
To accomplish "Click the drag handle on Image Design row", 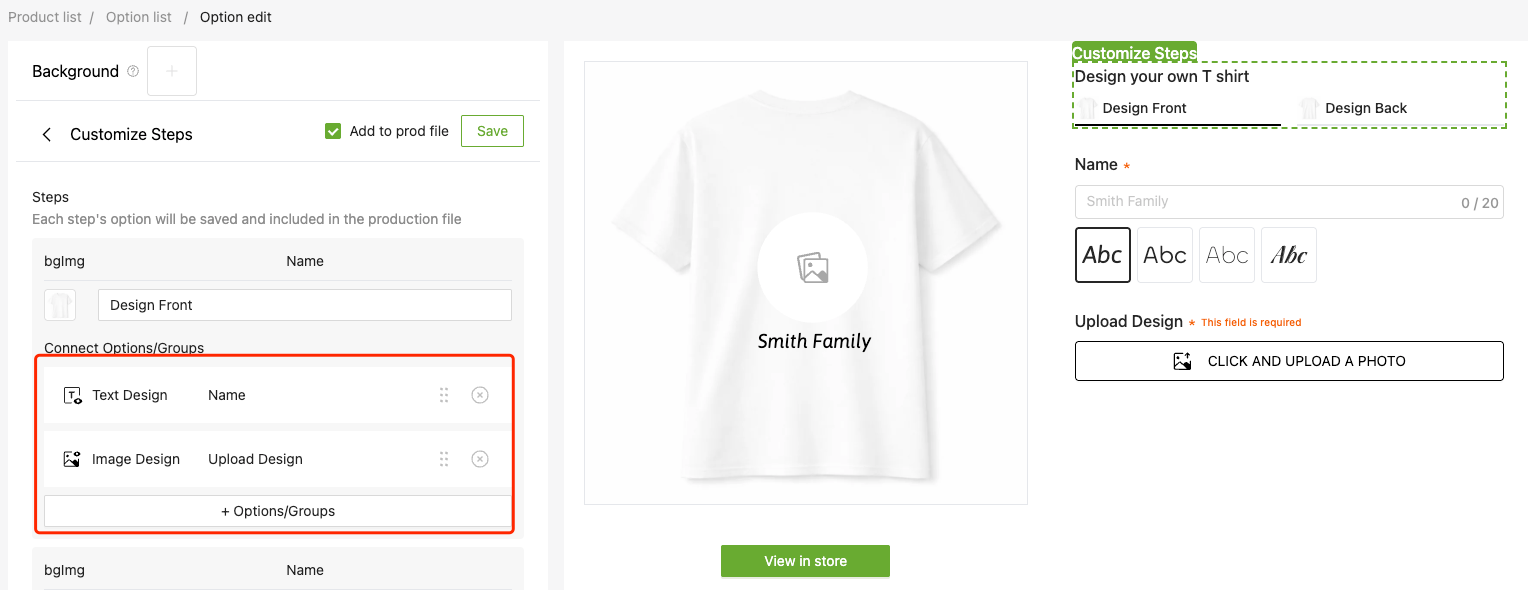I will pyautogui.click(x=444, y=459).
